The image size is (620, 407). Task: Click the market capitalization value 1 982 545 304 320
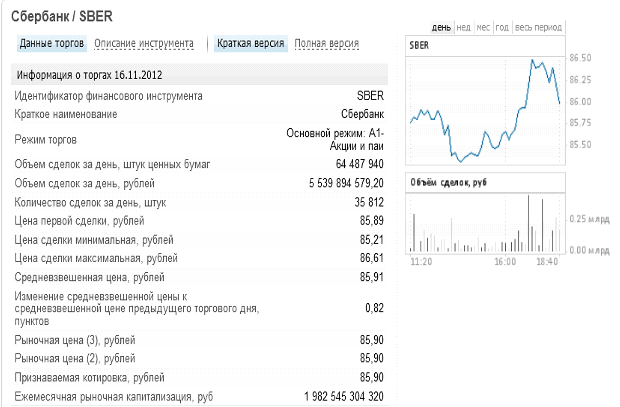[344, 397]
